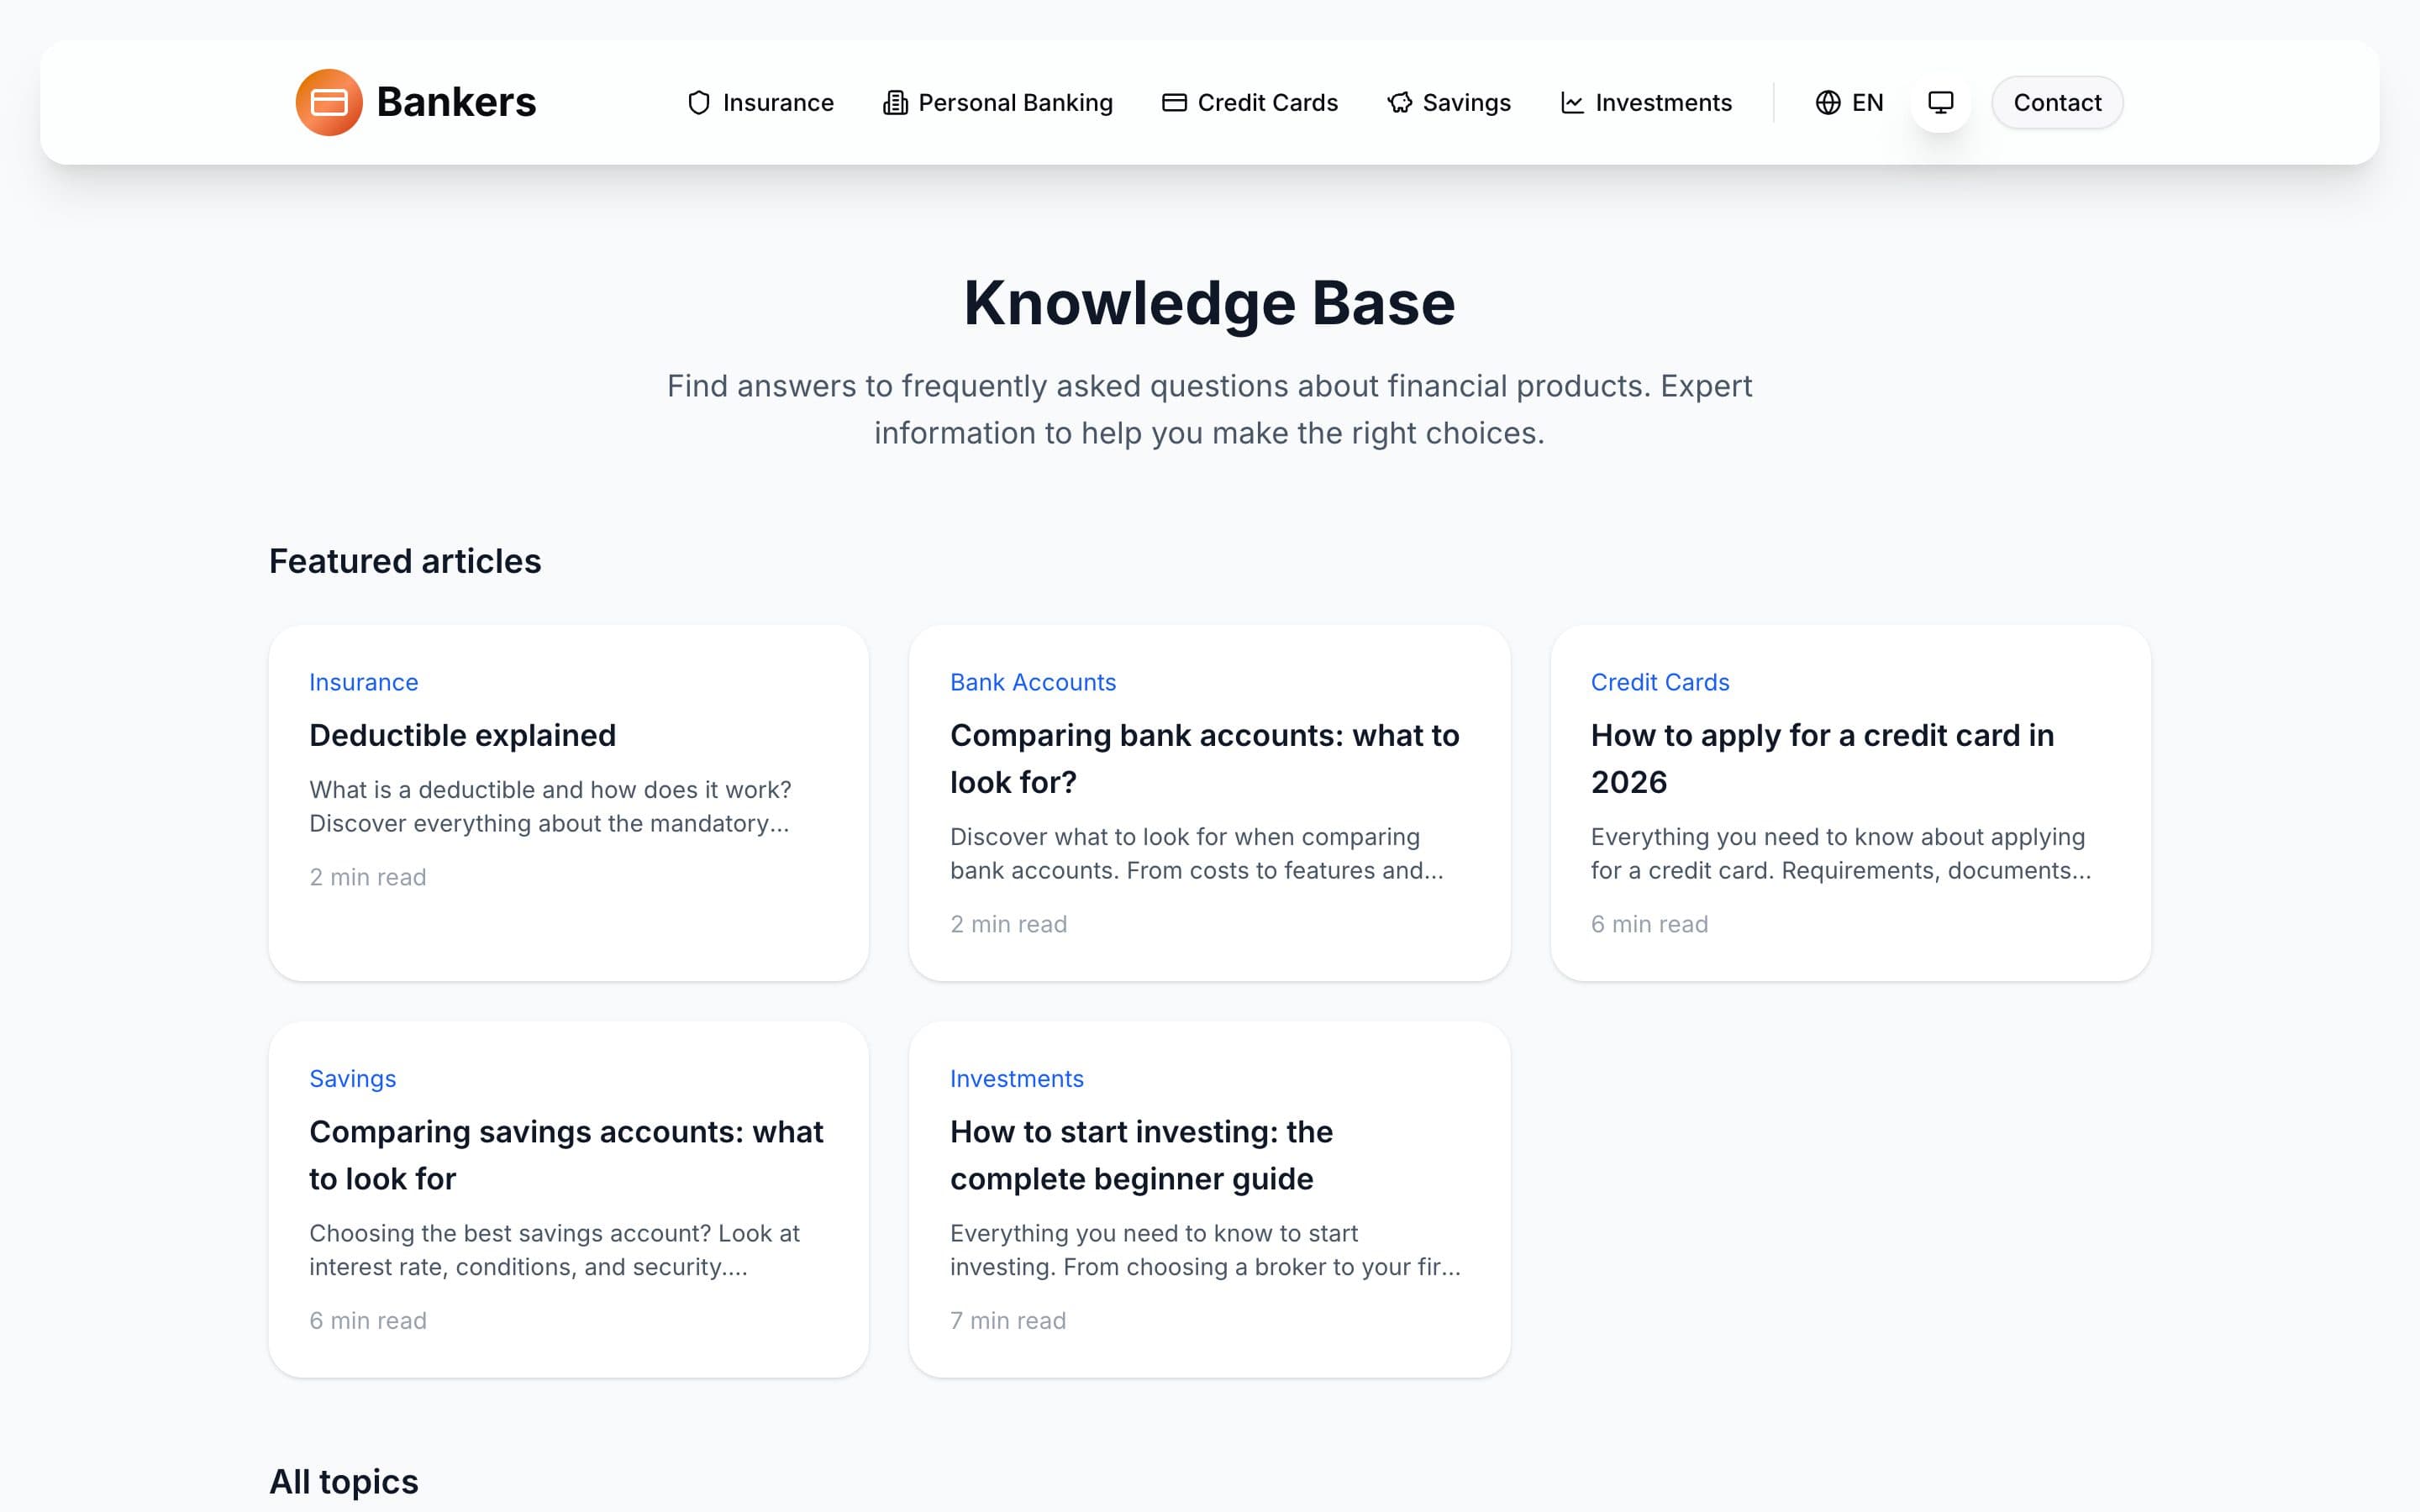Click the chart icon beside Investments
2420x1512 pixels.
[1572, 103]
